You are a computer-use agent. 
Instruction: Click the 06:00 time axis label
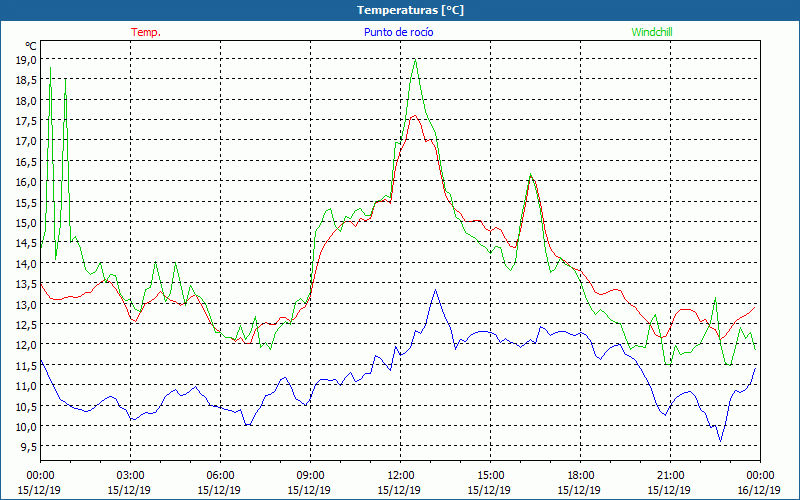(220, 475)
